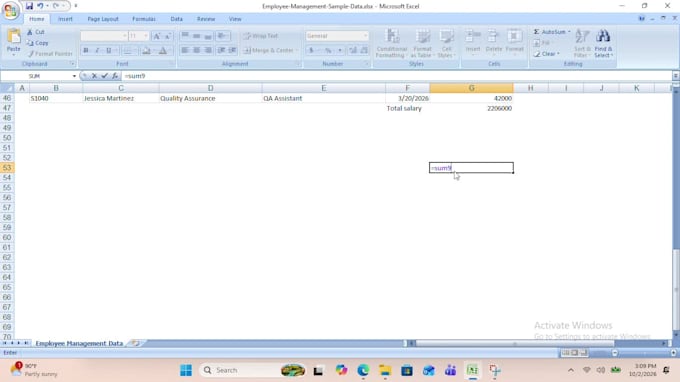Open the Review ribbon tab
Screen dimensions: 680x382
click(206, 19)
